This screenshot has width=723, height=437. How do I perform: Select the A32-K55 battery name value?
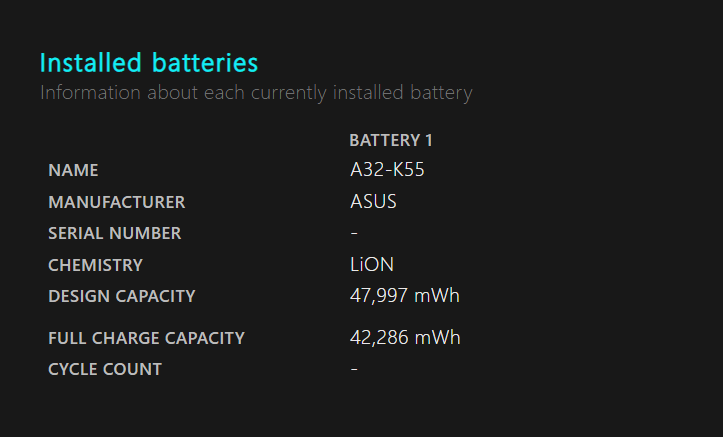tap(387, 170)
